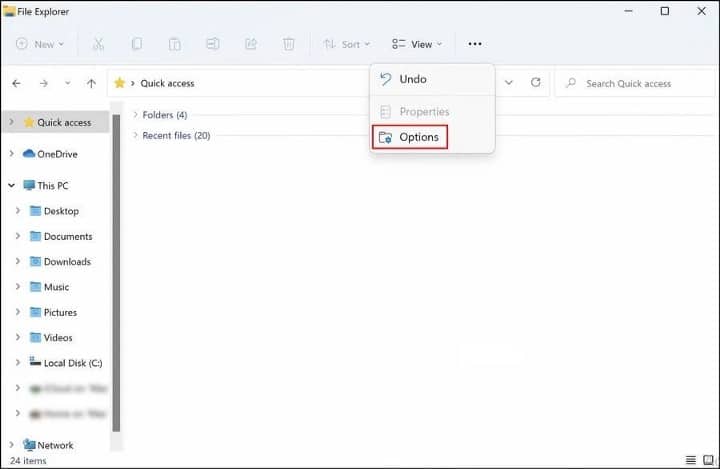Expand the OneDrive tree node

11,153
